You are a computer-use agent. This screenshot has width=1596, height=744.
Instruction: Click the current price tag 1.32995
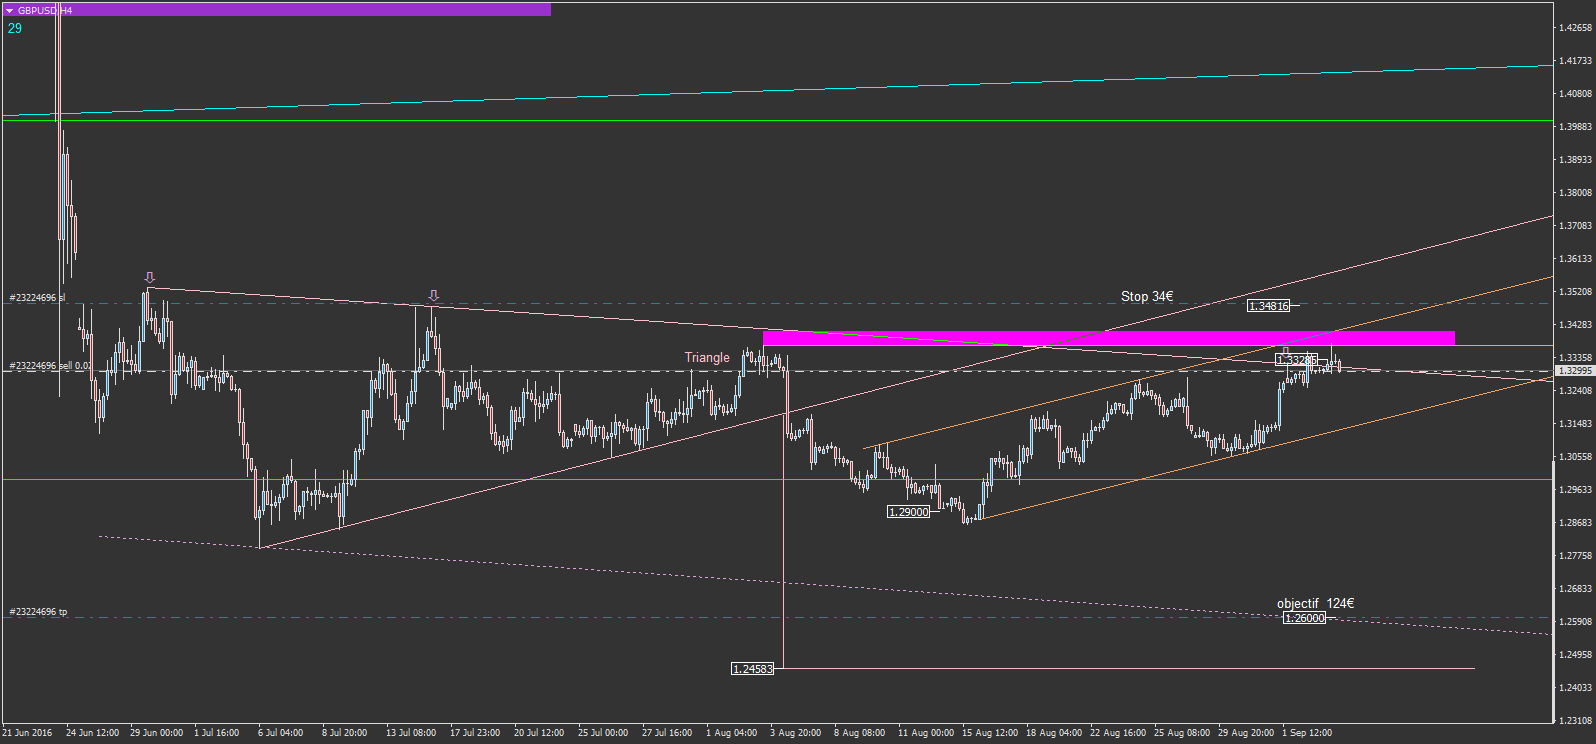(x=1575, y=371)
